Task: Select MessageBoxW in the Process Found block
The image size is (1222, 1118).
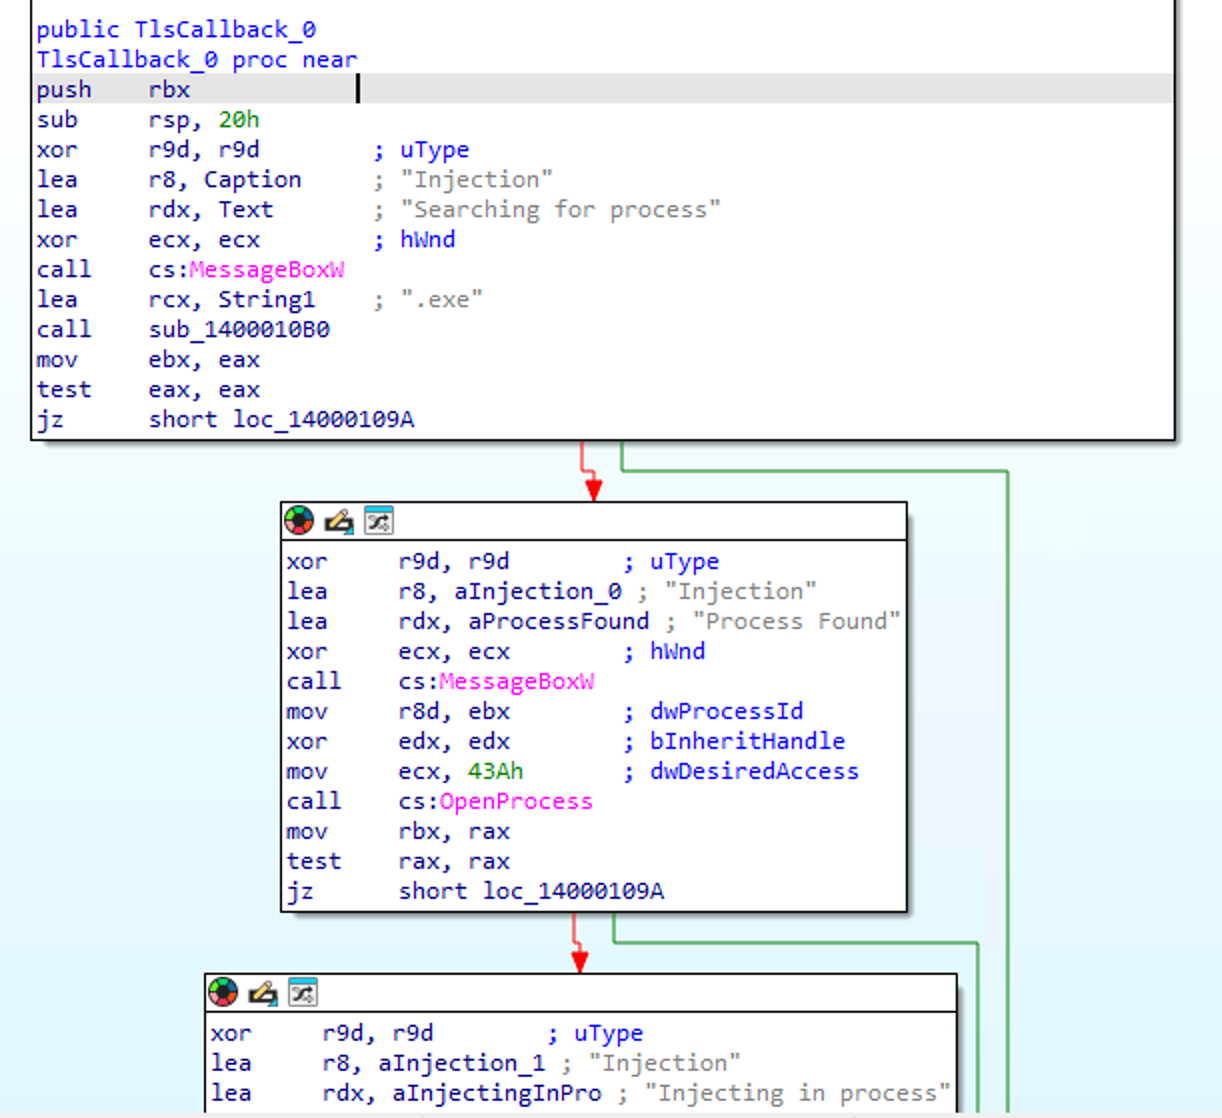Action: click(x=516, y=681)
